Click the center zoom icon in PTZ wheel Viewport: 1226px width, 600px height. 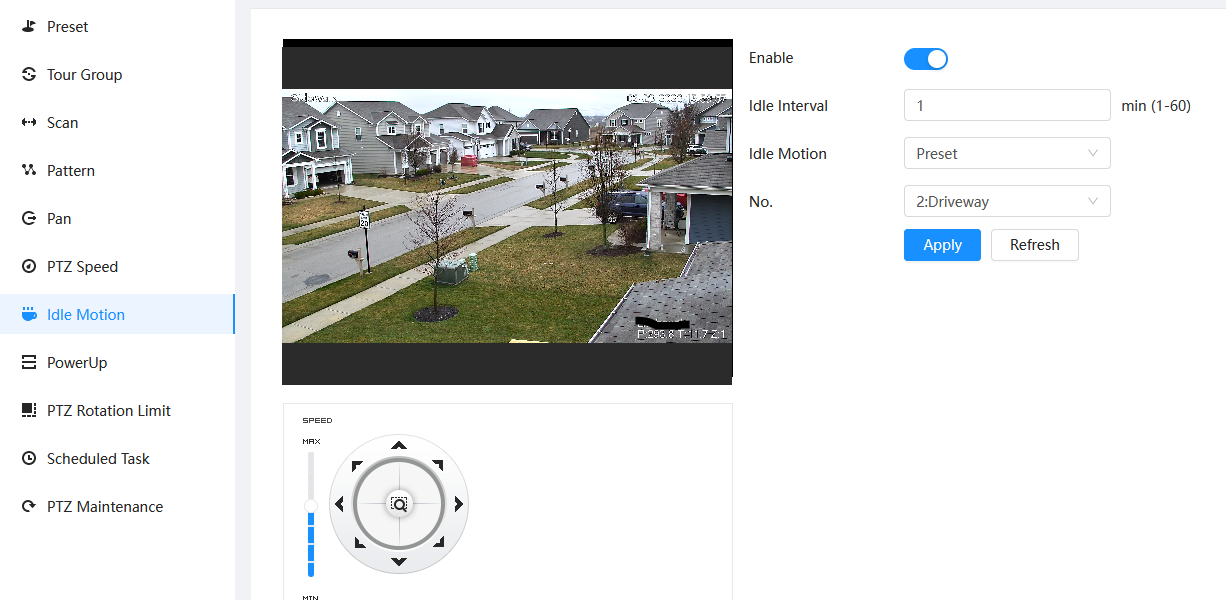pyautogui.click(x=399, y=505)
